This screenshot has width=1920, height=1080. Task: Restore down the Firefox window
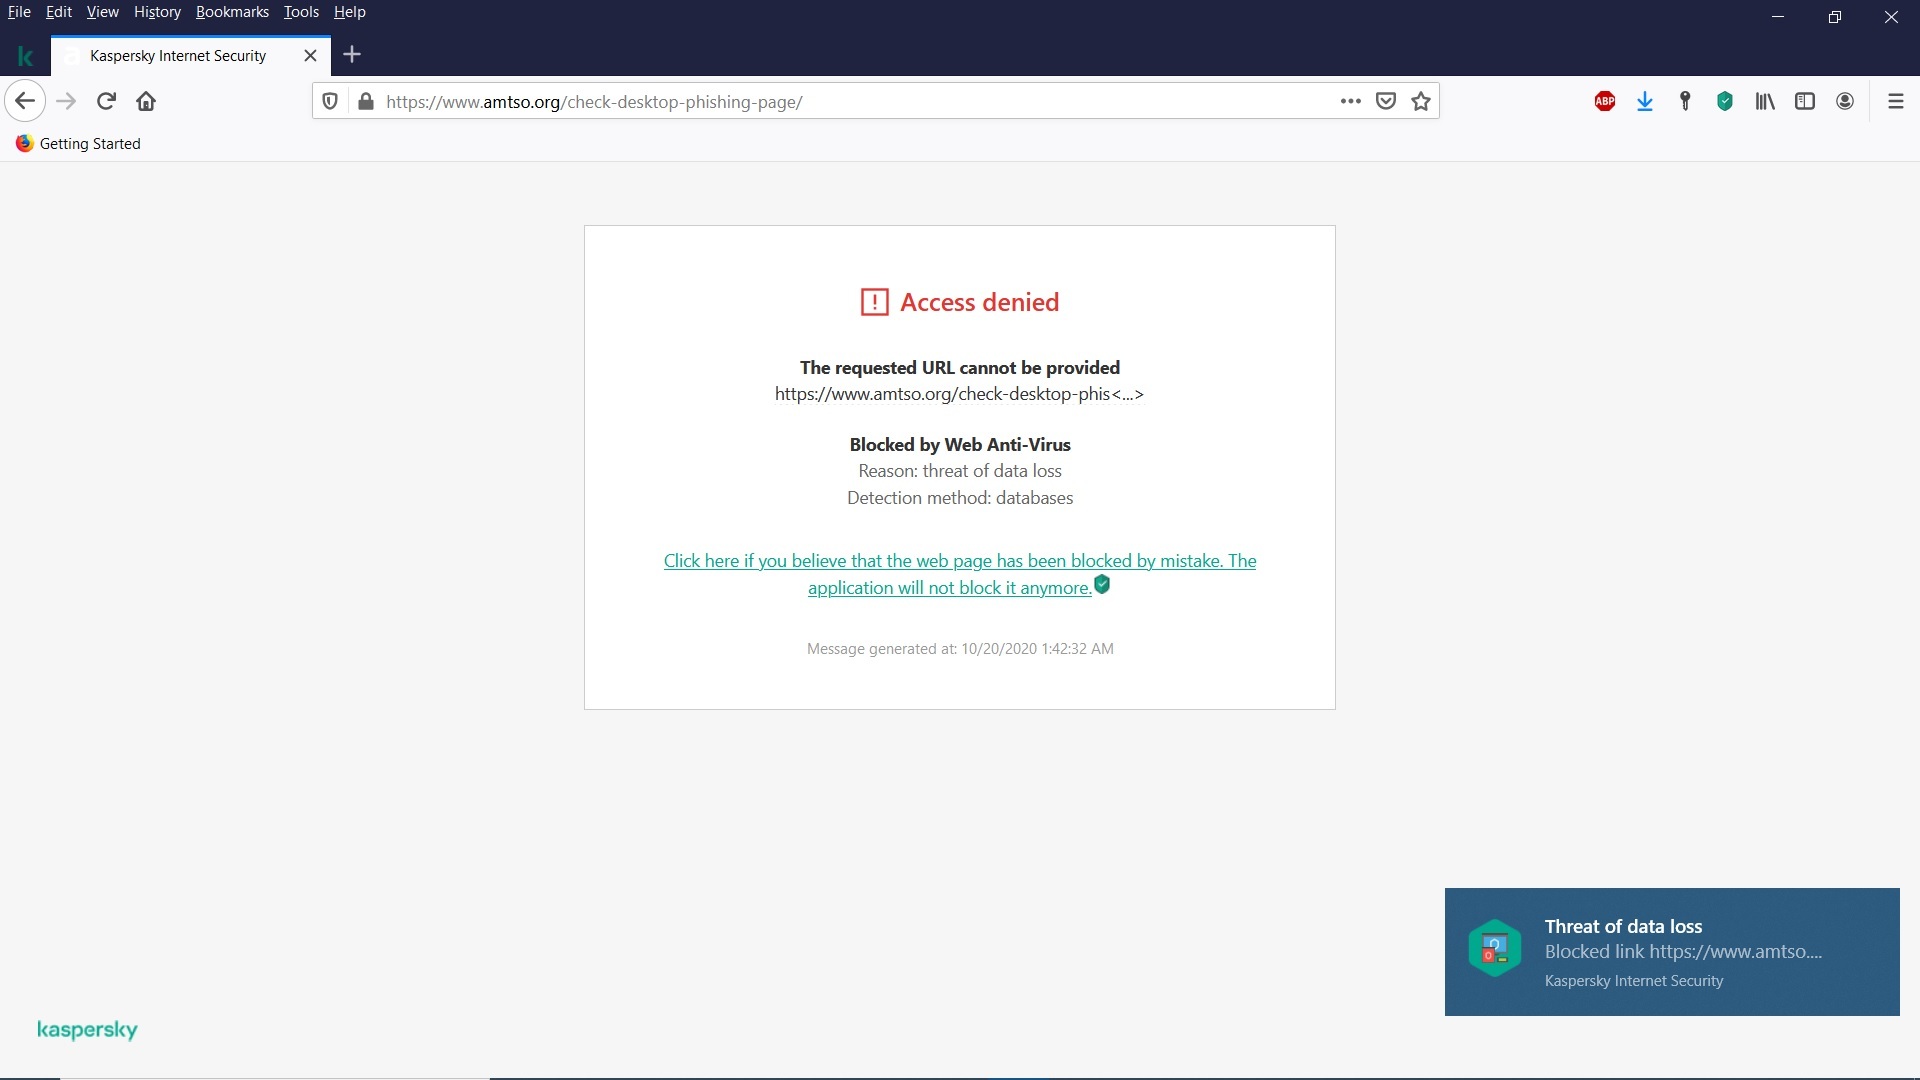point(1835,17)
